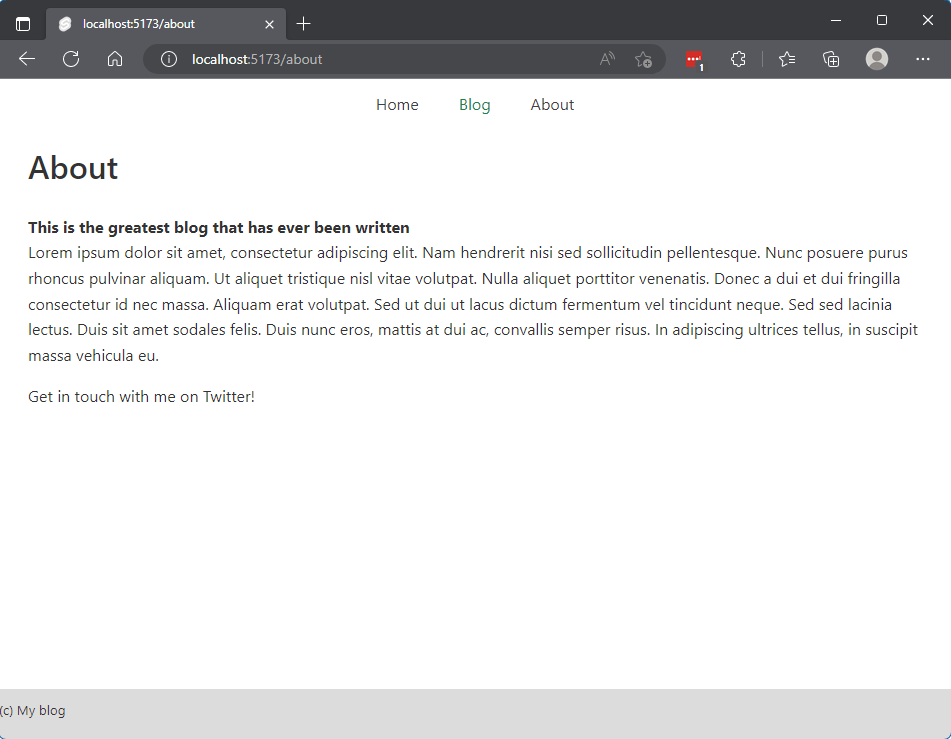
Task: Open the red extension with notification badge
Action: (x=694, y=59)
